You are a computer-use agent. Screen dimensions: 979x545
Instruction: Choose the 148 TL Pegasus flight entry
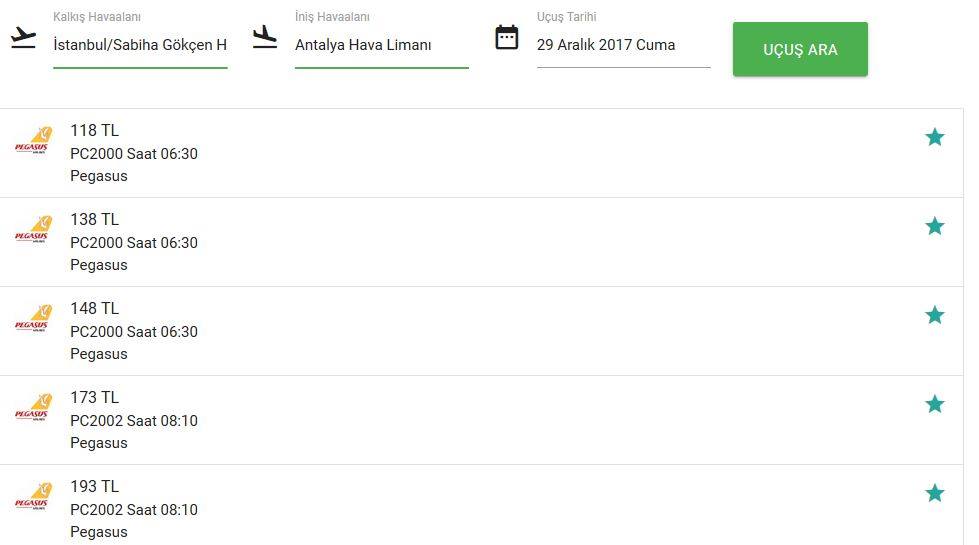click(x=481, y=331)
